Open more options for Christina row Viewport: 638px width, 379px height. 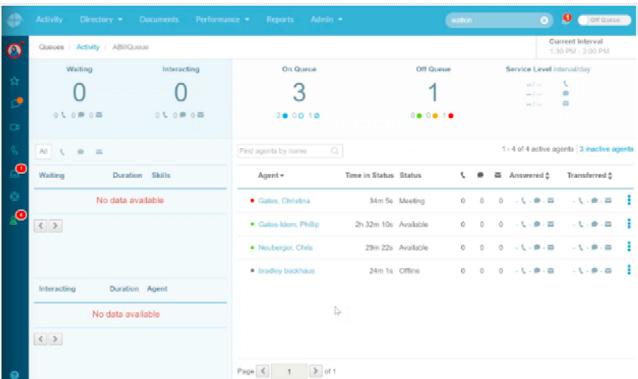point(629,200)
